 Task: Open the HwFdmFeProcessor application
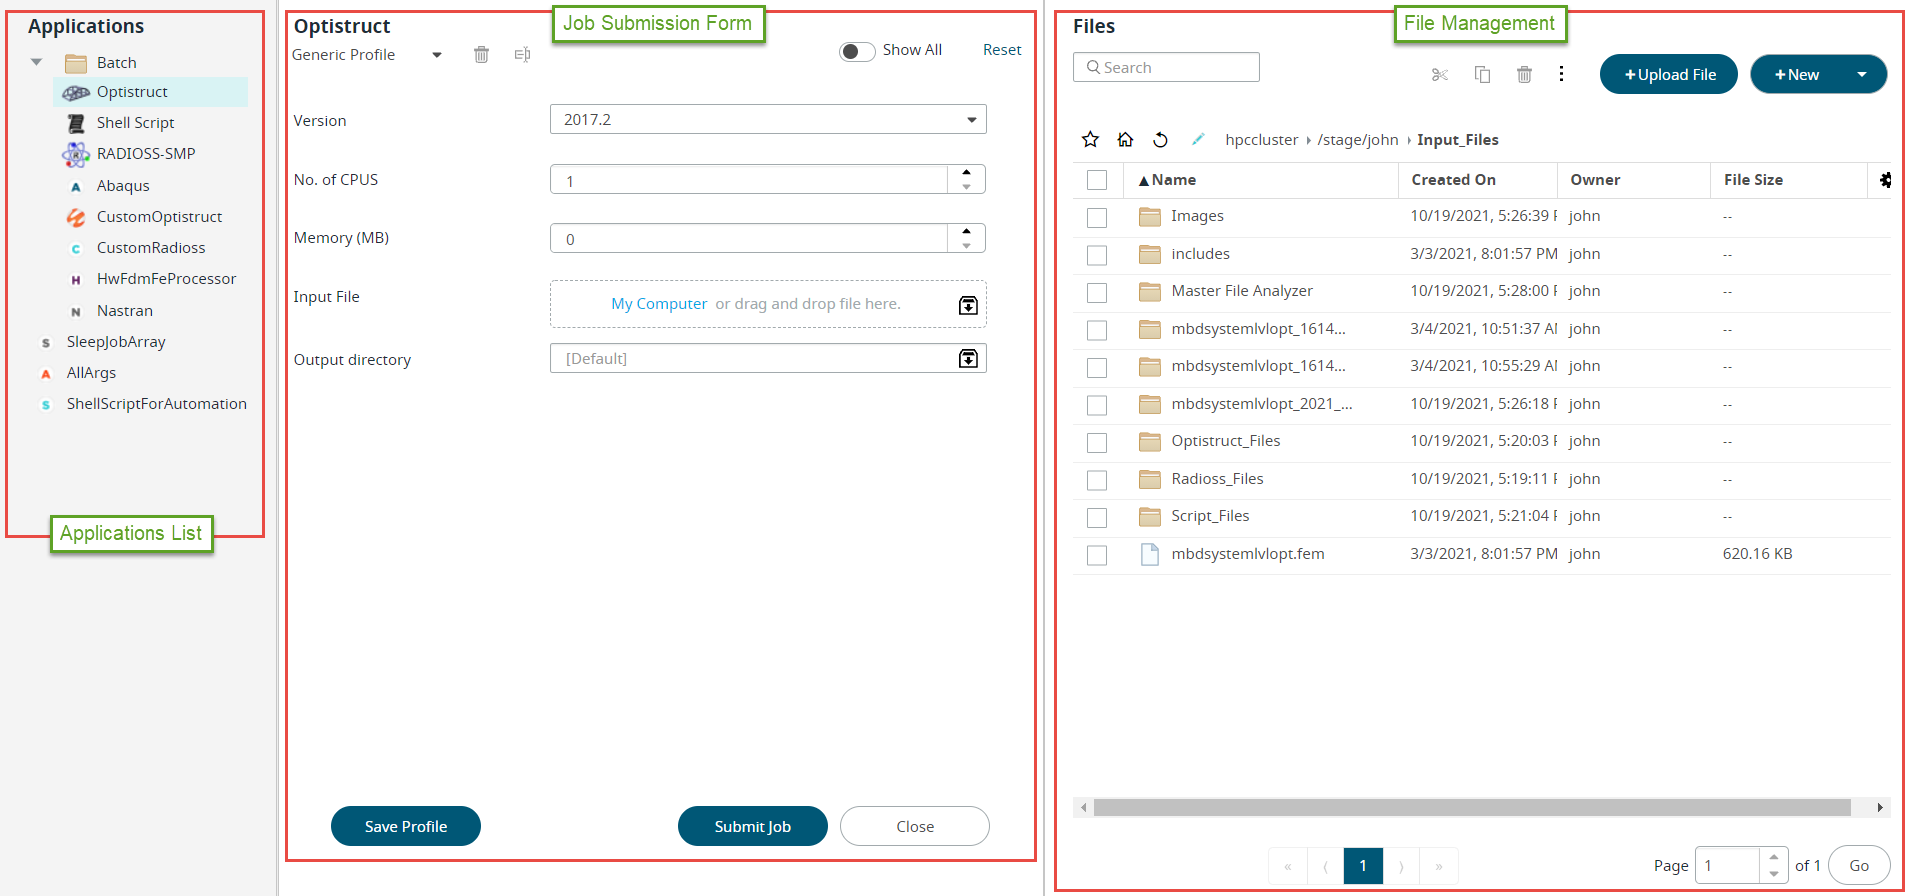(x=166, y=279)
